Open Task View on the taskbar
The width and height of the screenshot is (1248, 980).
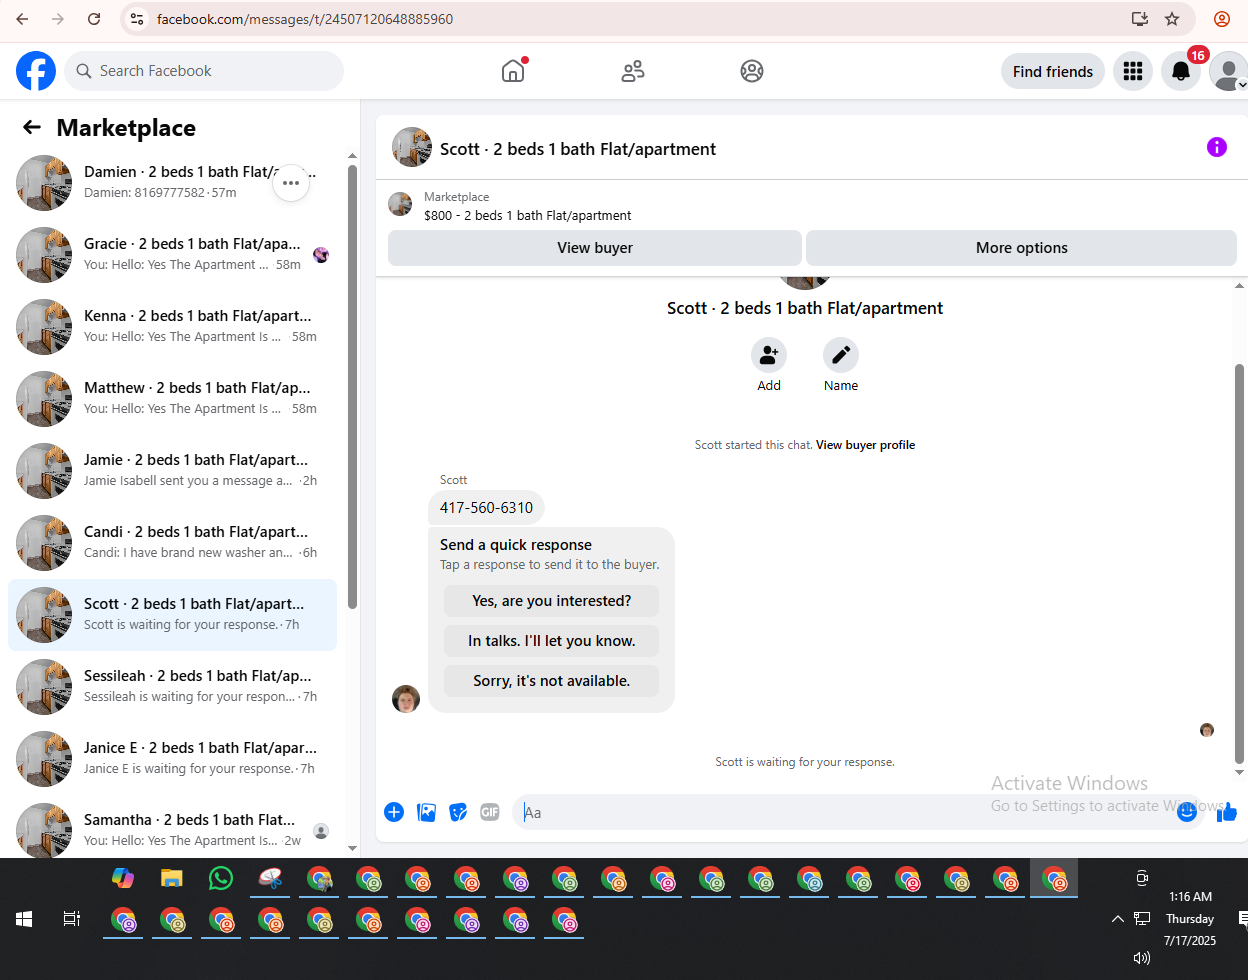tap(72, 918)
